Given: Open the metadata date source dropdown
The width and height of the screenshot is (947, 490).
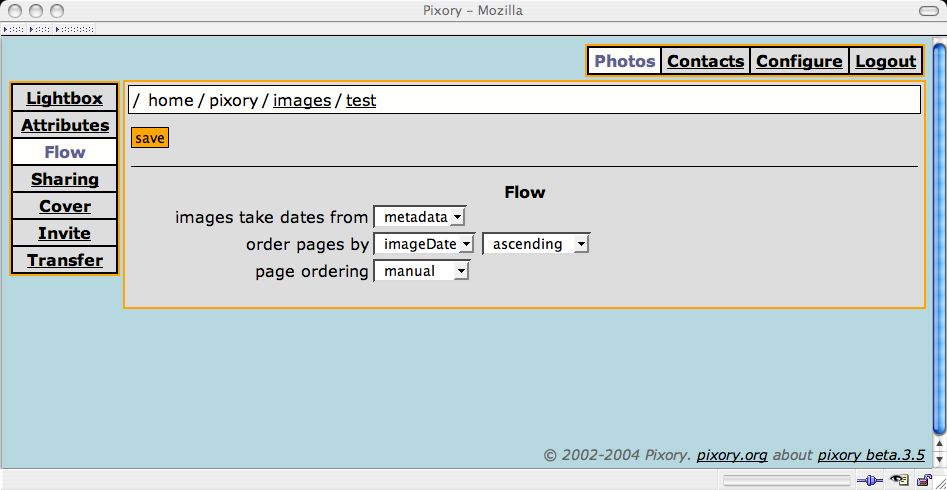Looking at the screenshot, I should tap(420, 217).
